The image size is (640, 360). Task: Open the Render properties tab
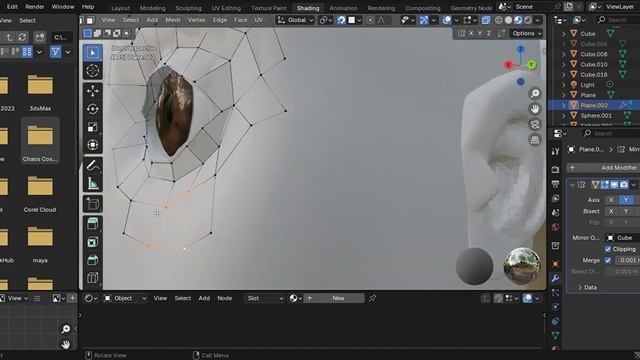[x=555, y=169]
